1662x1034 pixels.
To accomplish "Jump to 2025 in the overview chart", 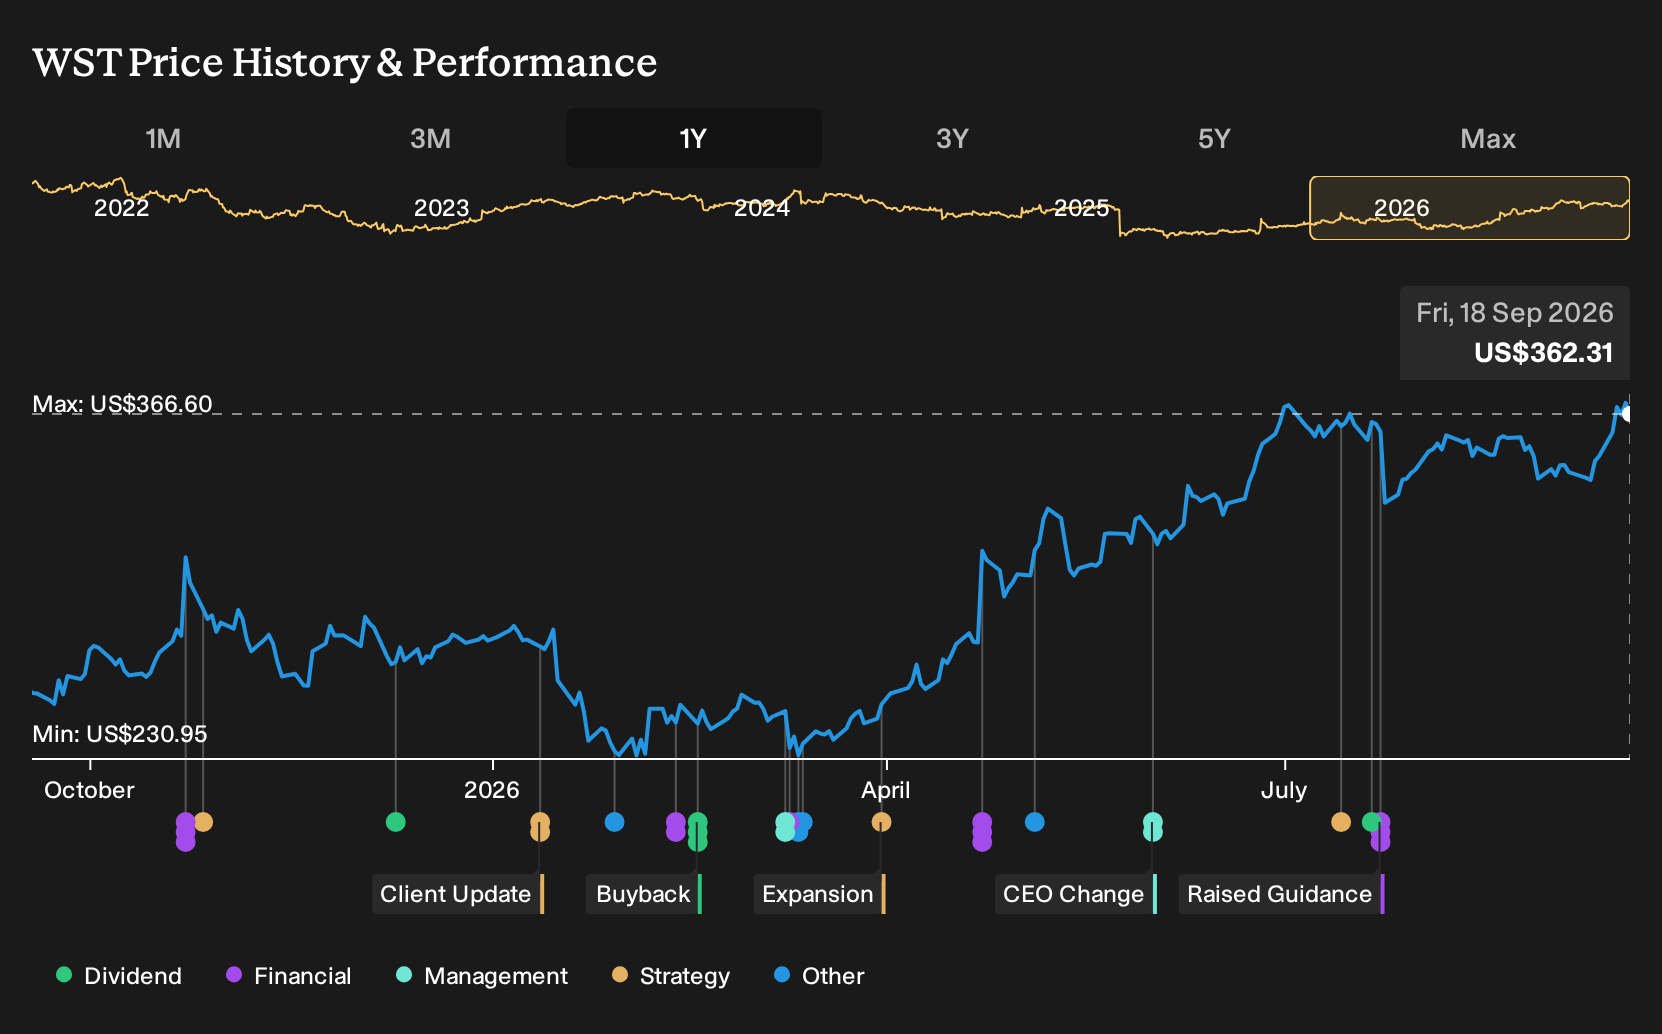I will 1081,208.
